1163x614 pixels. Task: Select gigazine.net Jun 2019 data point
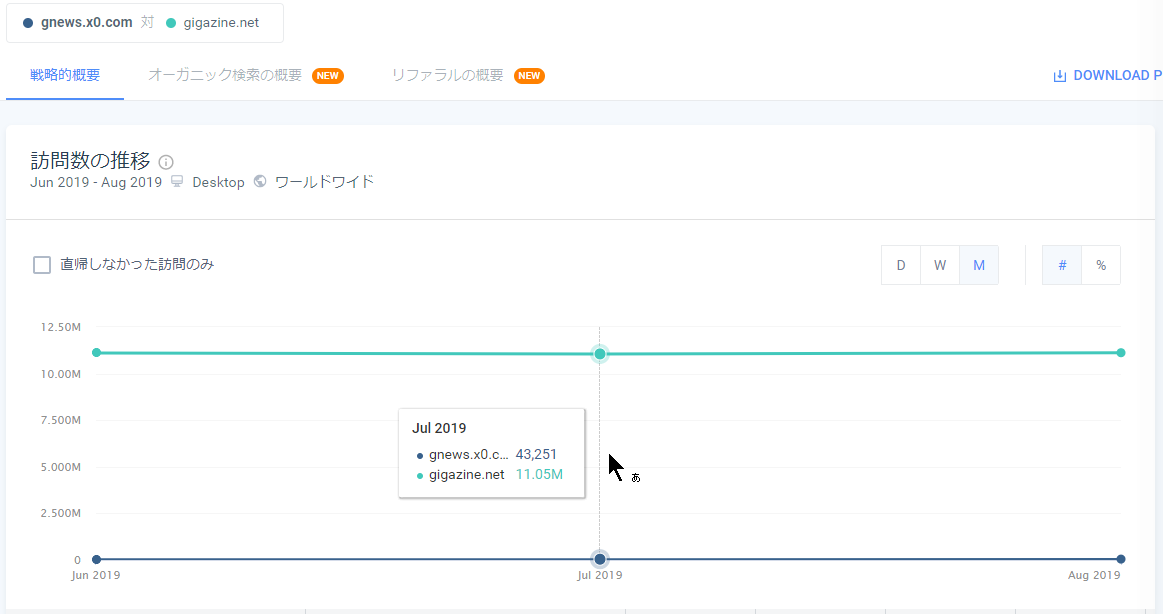click(x=96, y=352)
